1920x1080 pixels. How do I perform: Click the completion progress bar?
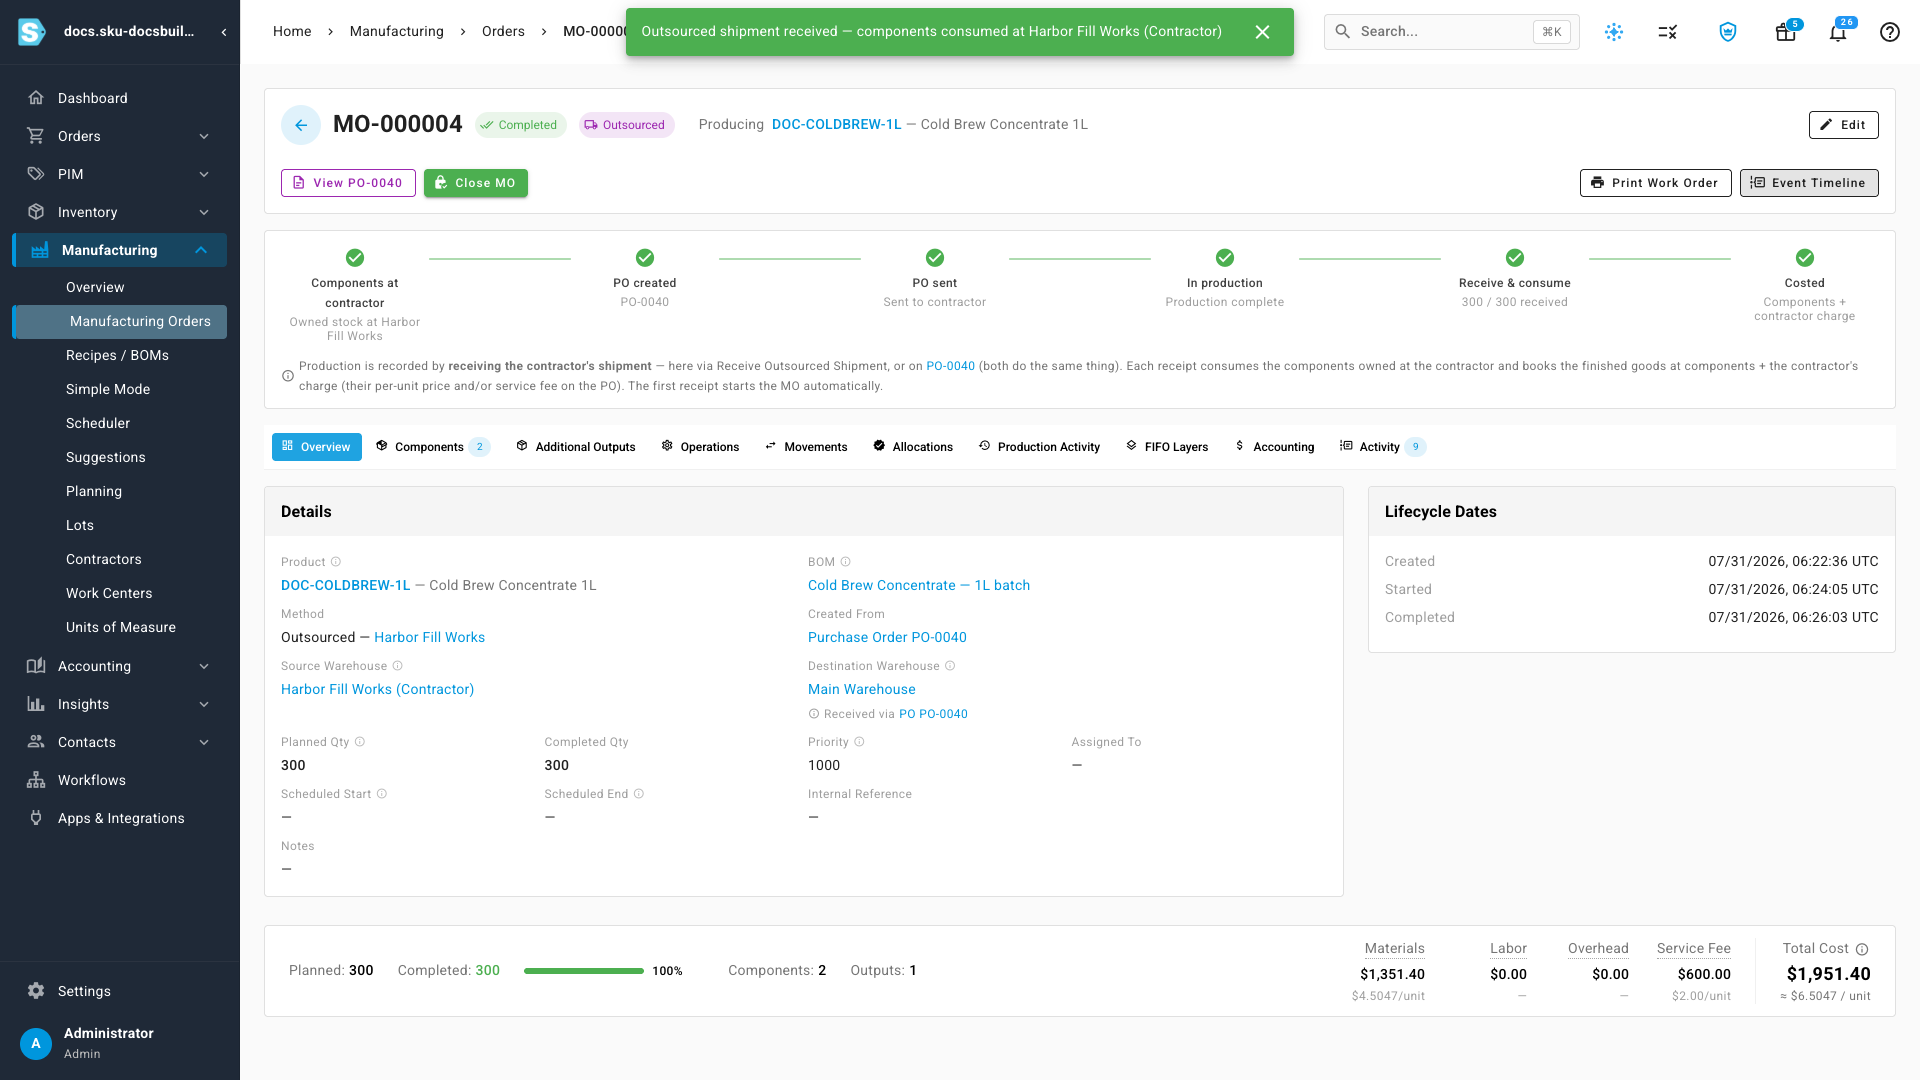(584, 971)
